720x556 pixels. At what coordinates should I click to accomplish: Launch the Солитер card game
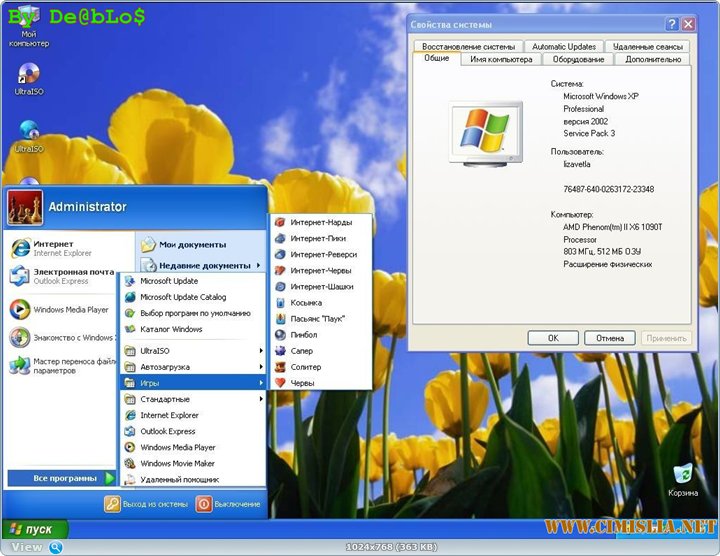(x=306, y=367)
